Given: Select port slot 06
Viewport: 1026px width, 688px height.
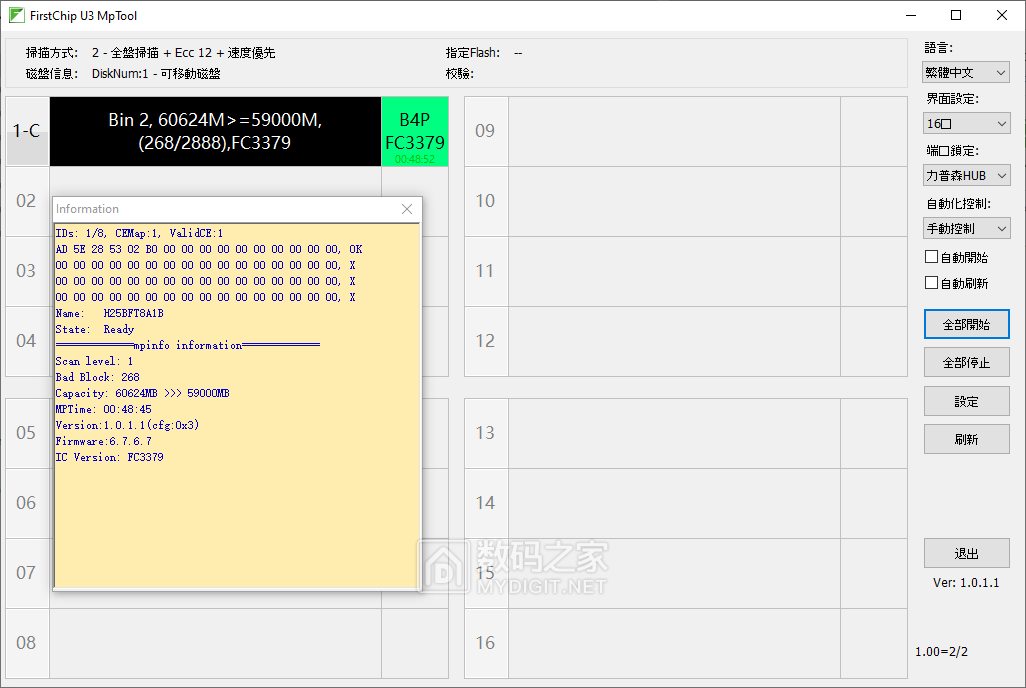Looking at the screenshot, I should (26, 503).
